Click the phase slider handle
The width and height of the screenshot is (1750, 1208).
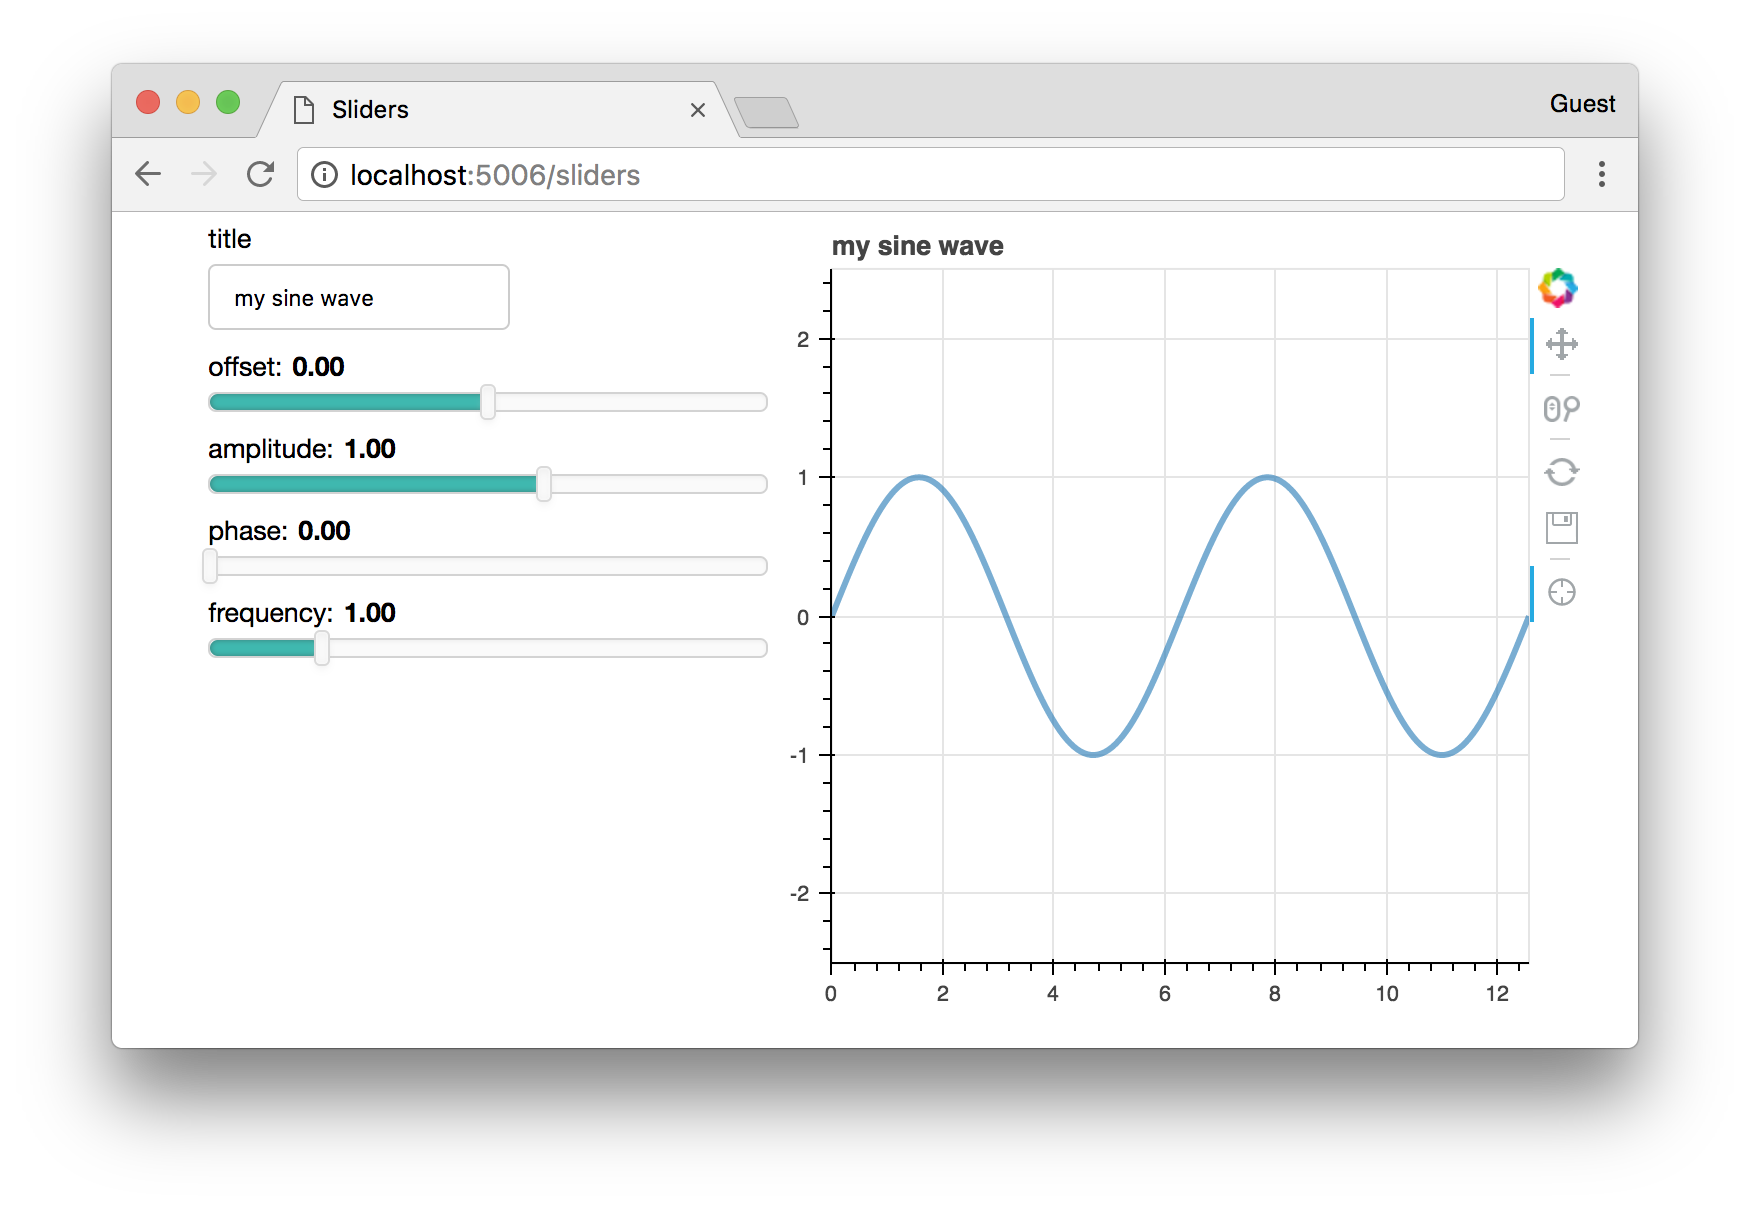pyautogui.click(x=210, y=566)
